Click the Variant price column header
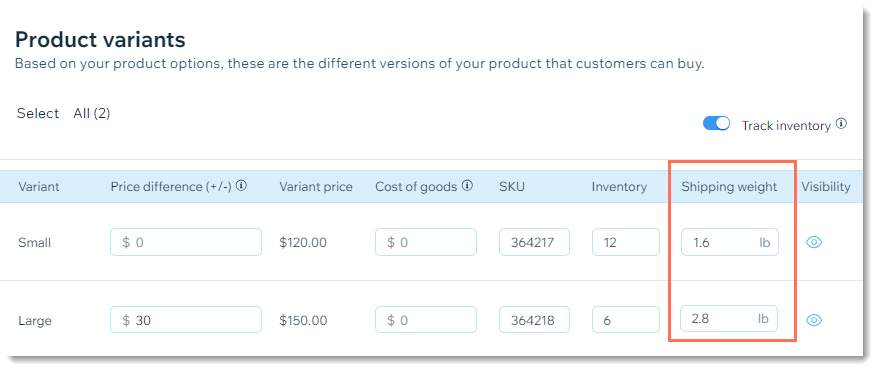Image resolution: width=878 pixels, height=371 pixels. pyautogui.click(x=316, y=187)
